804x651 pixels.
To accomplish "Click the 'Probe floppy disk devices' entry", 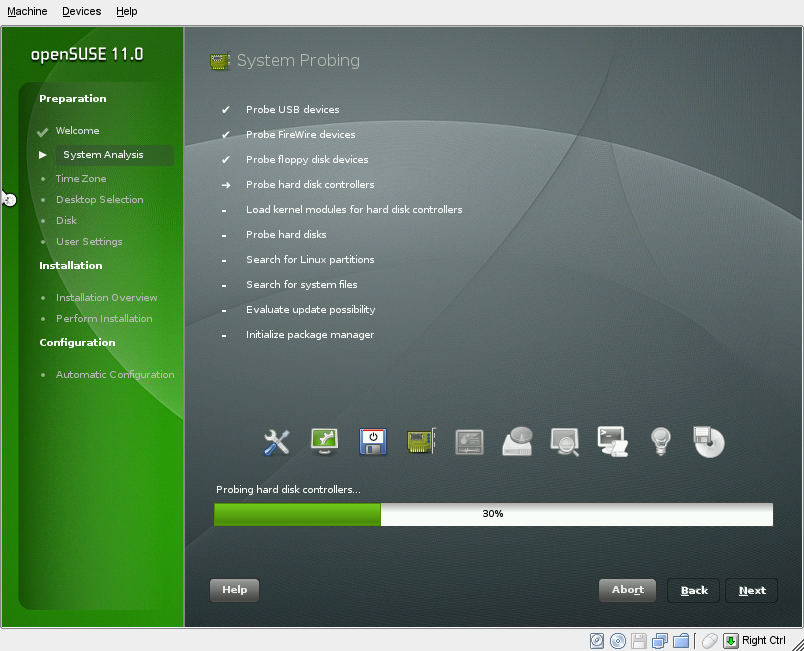I will 307,160.
